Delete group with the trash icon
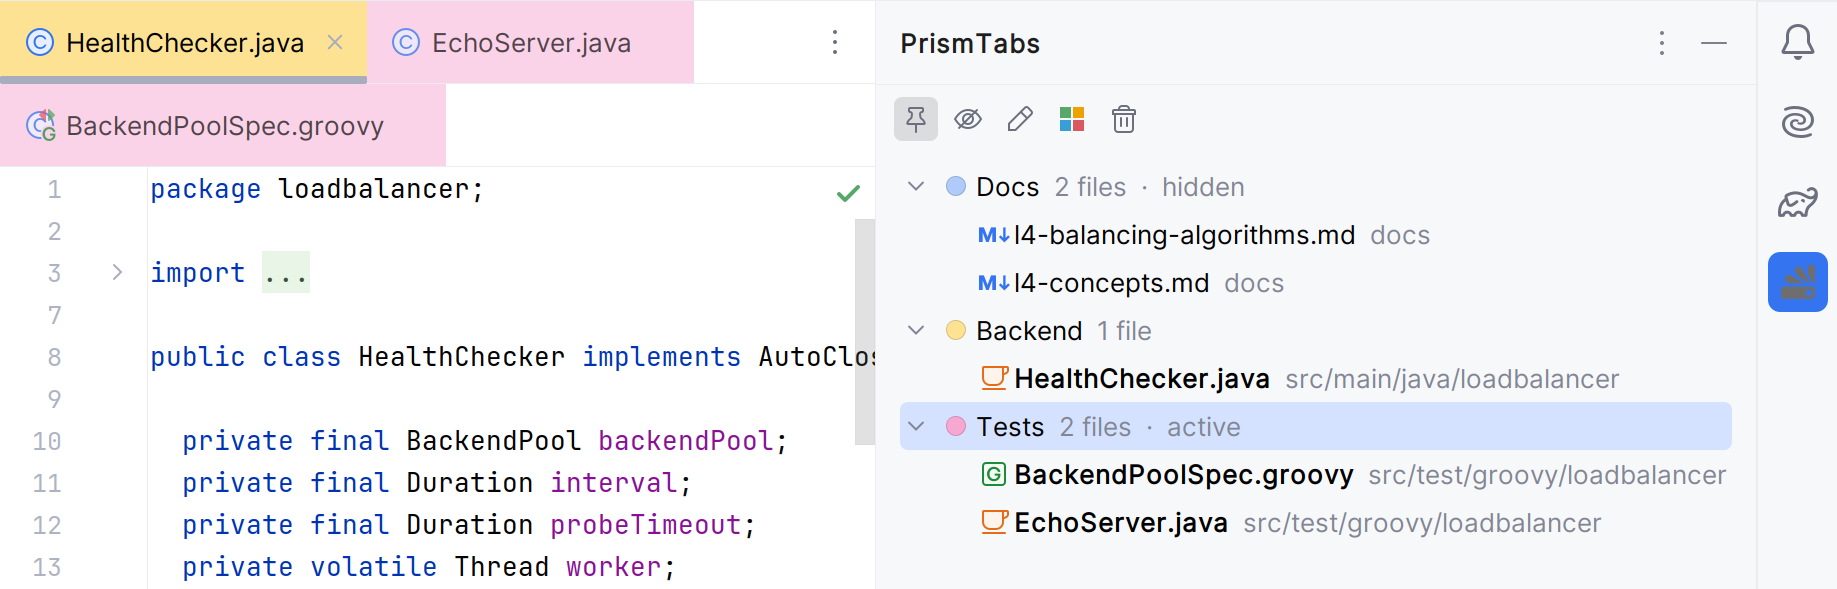This screenshot has width=1837, height=589. pyautogui.click(x=1124, y=119)
